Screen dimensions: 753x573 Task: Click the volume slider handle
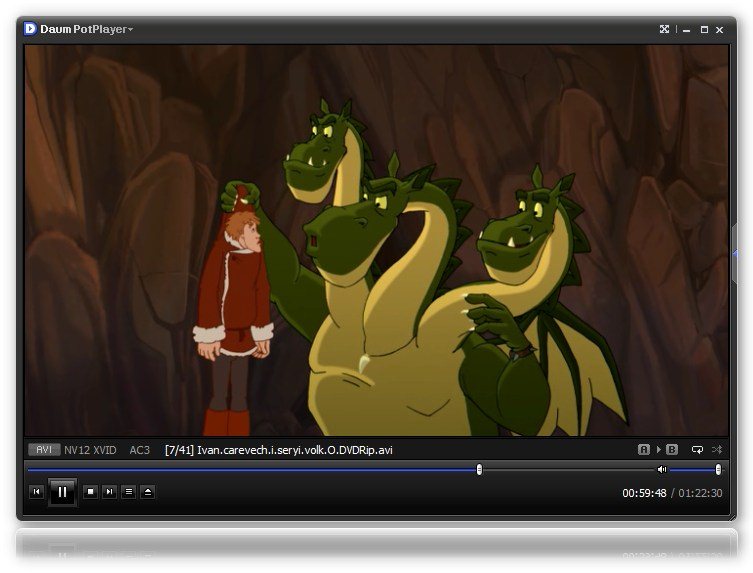coord(718,469)
